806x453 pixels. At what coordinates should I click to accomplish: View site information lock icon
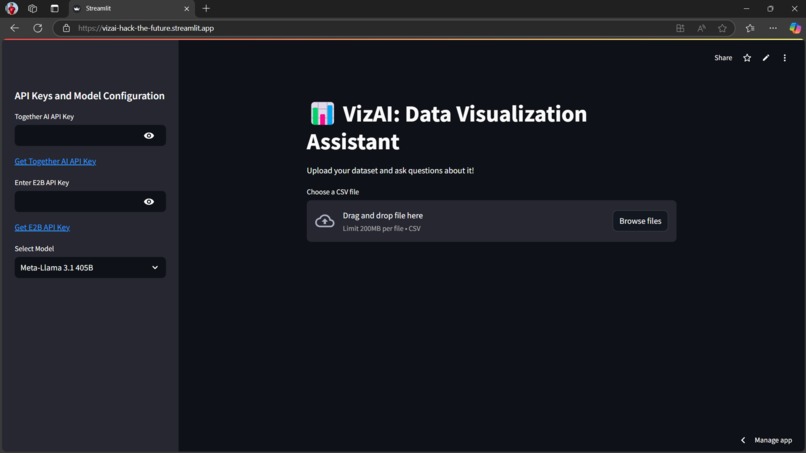tap(66, 28)
